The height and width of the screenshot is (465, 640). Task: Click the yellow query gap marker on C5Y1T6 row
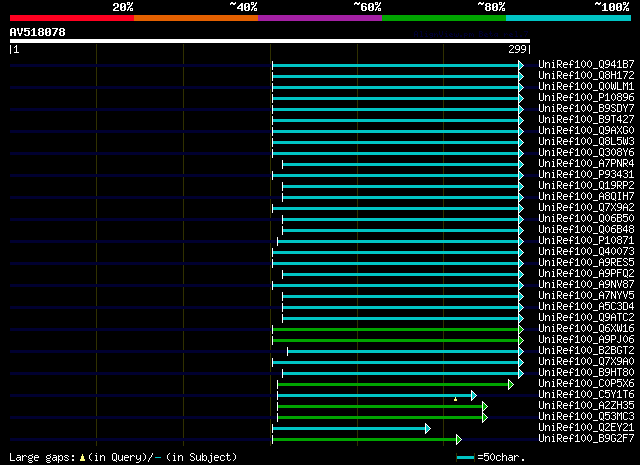pyautogui.click(x=455, y=399)
